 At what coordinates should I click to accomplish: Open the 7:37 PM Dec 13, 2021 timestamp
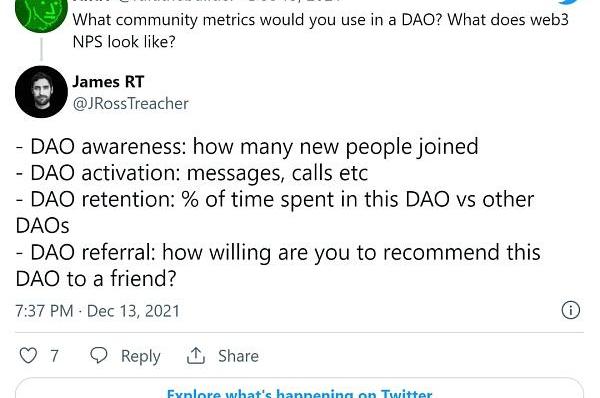pos(98,311)
